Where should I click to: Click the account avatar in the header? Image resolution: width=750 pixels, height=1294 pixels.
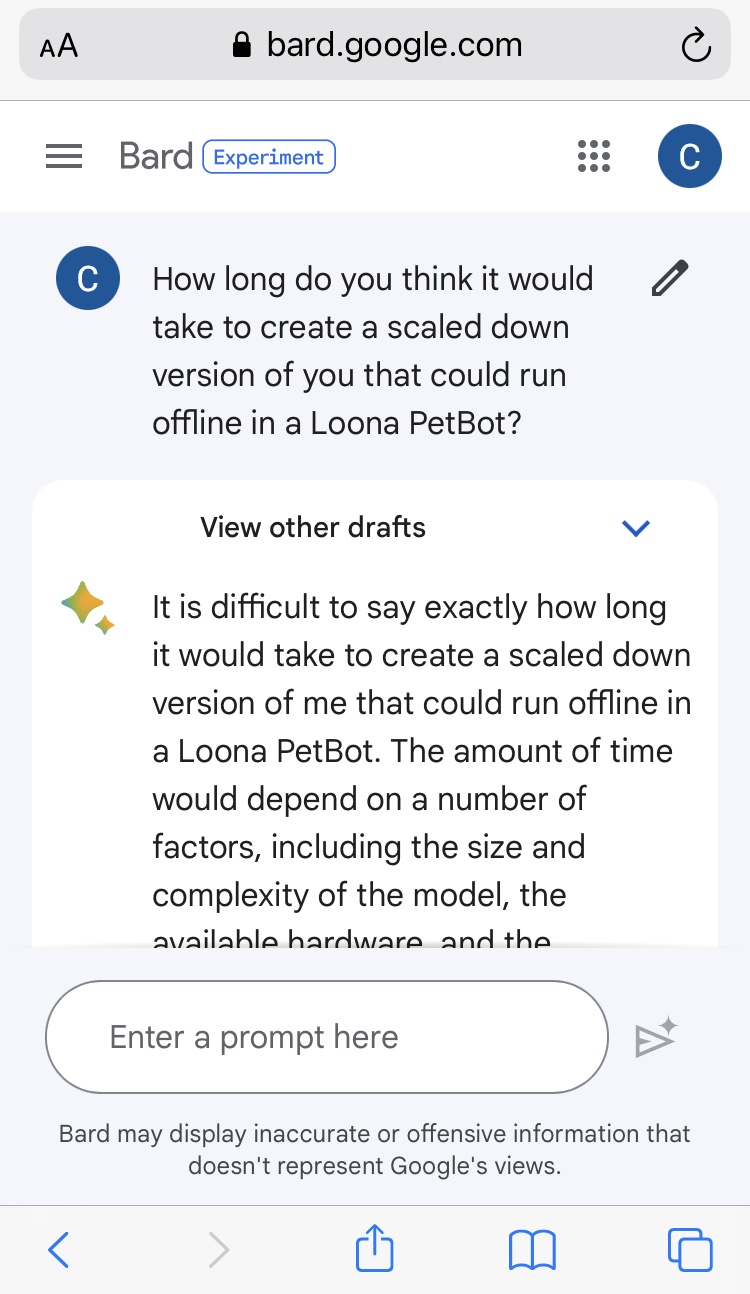click(689, 157)
